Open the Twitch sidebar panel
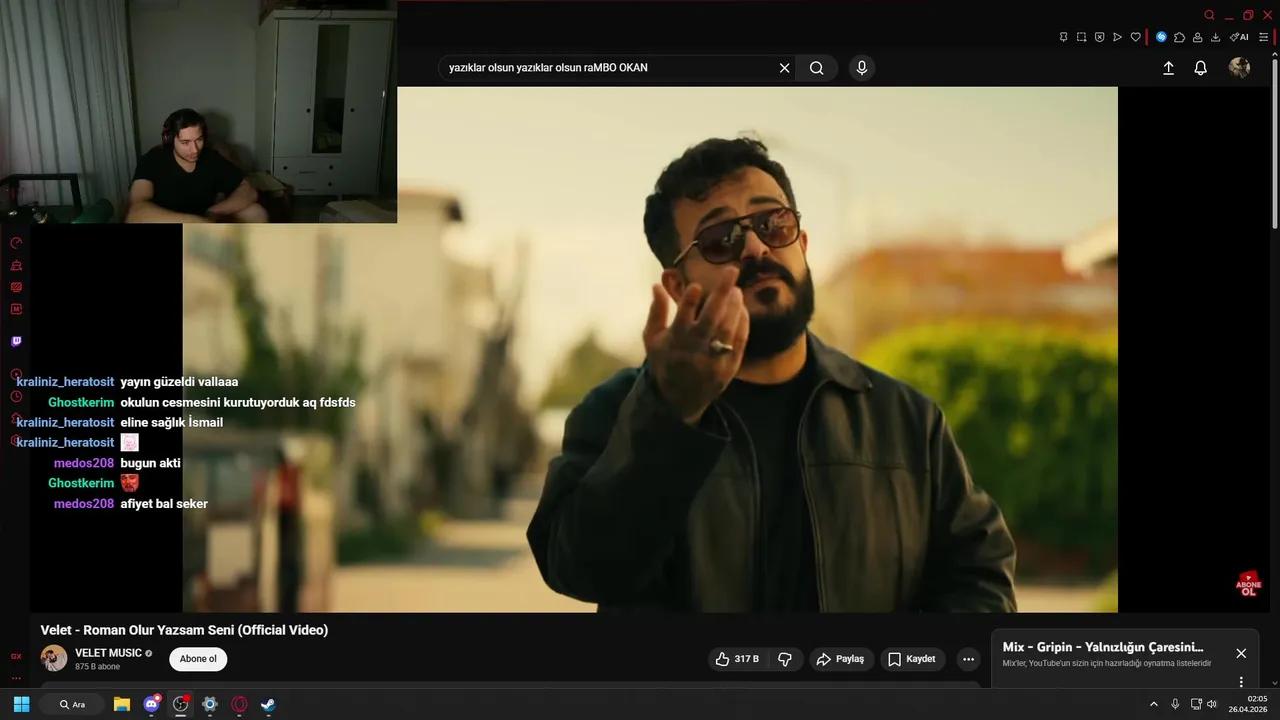The width and height of the screenshot is (1280, 720). 16,341
